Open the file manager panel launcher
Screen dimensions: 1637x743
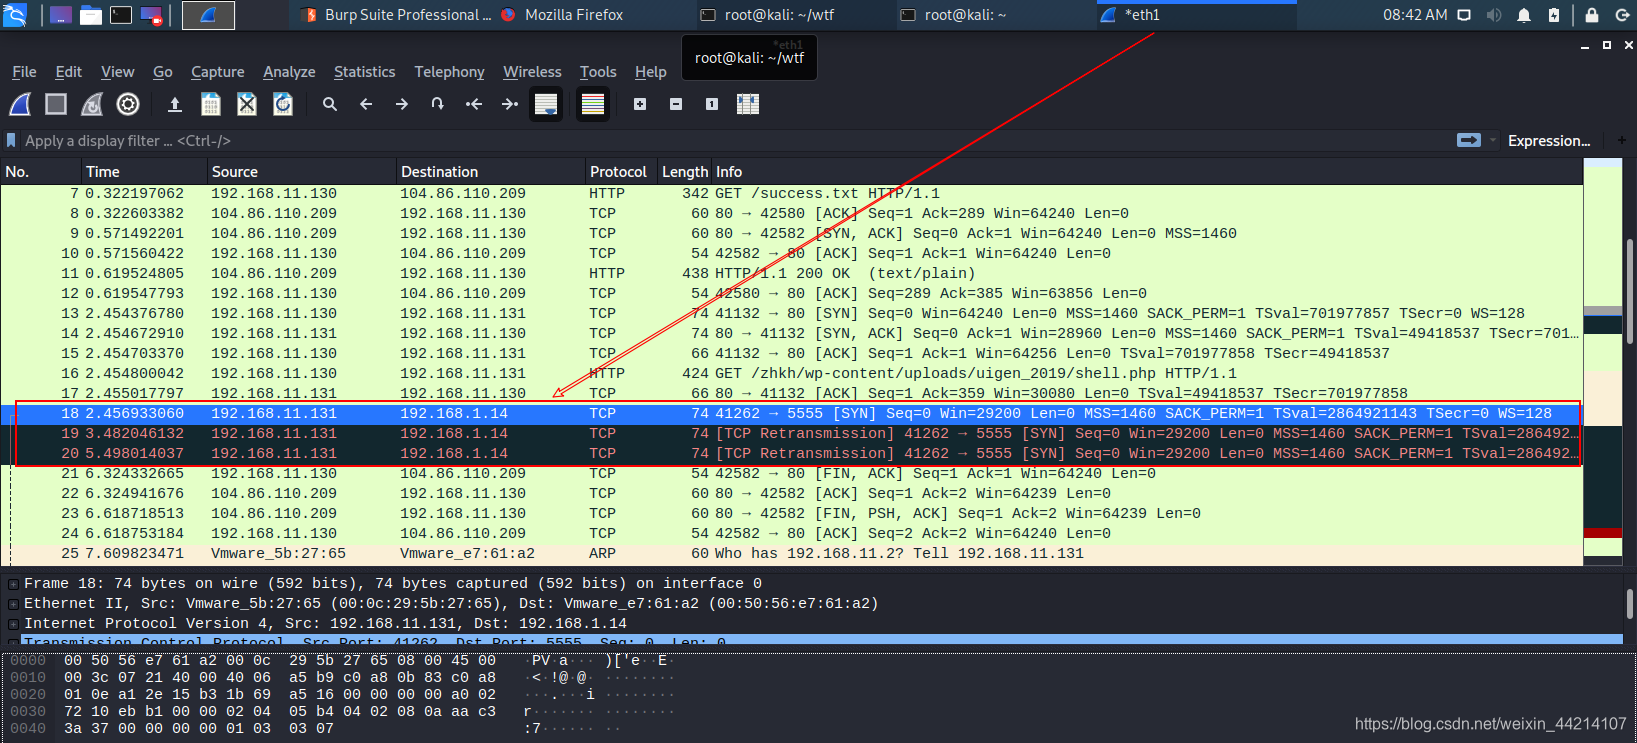[91, 15]
